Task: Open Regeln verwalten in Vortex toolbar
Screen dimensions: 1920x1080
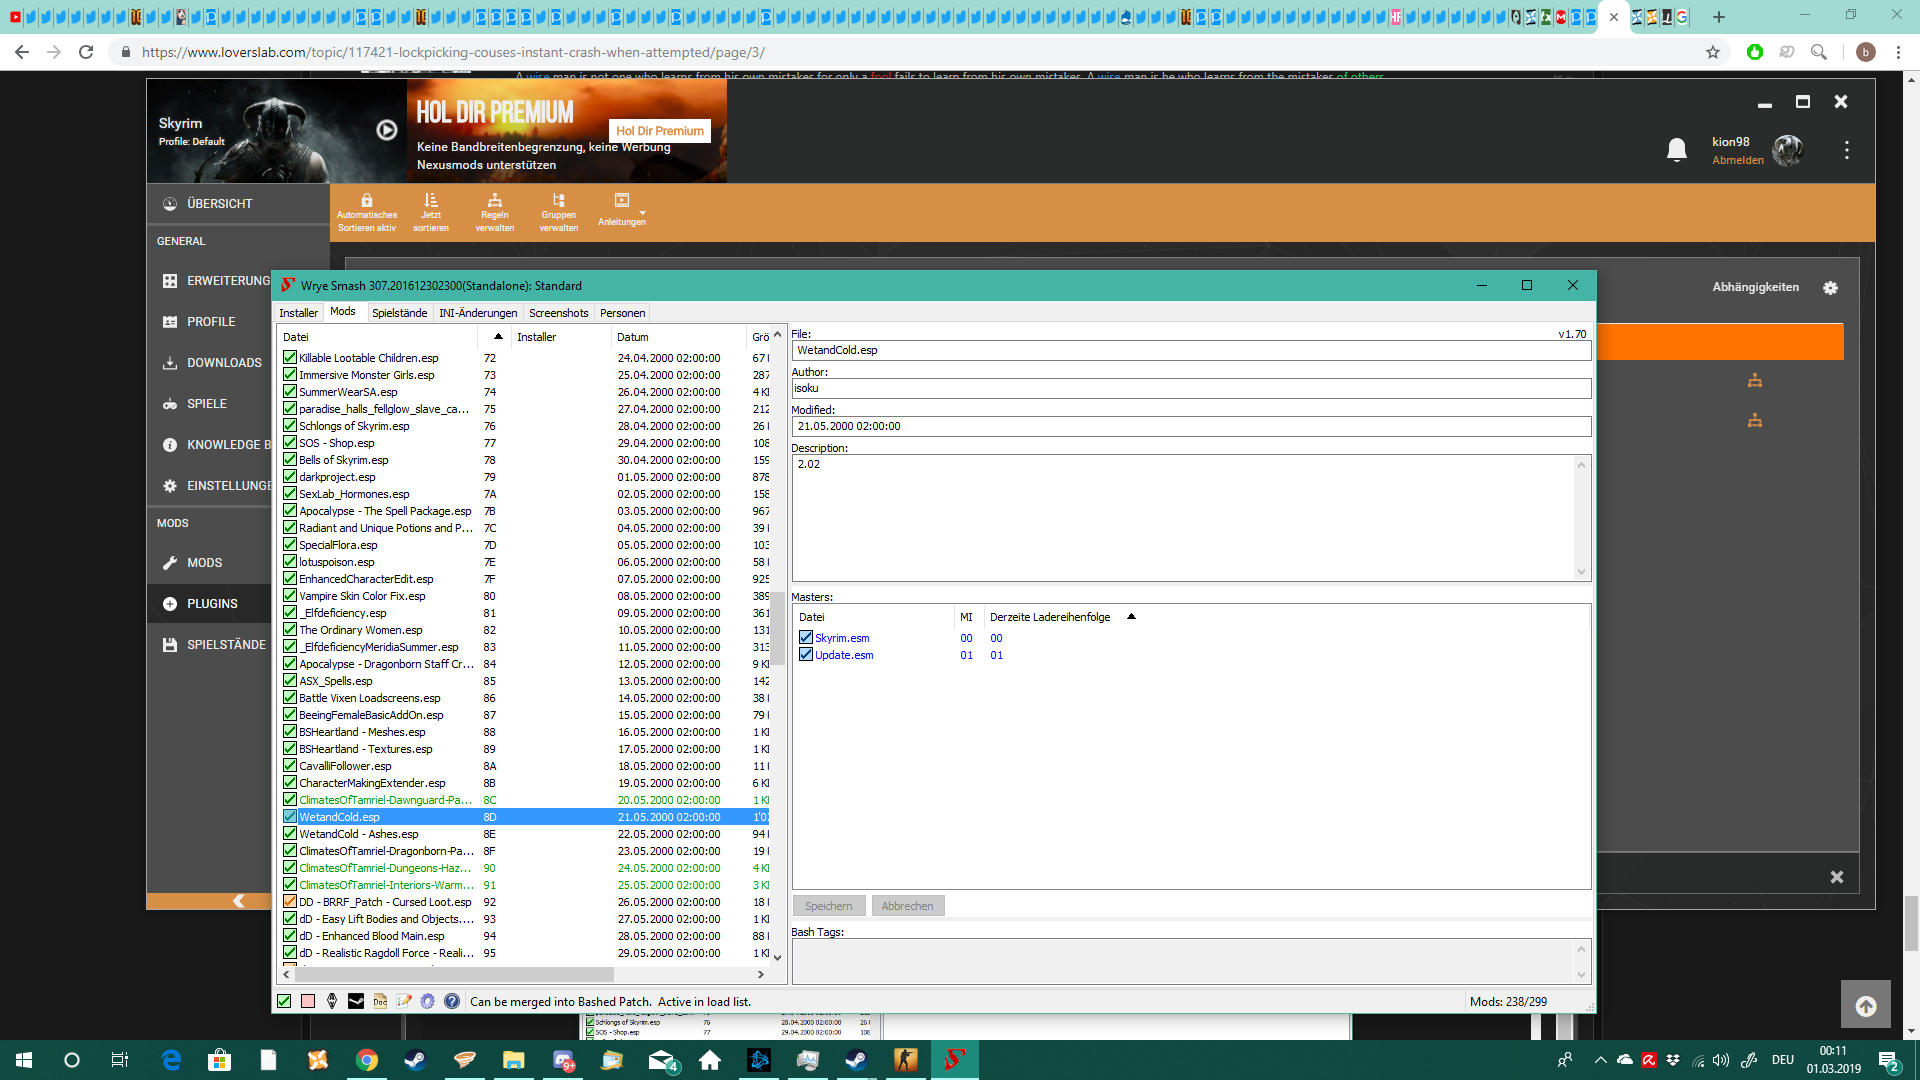Action: point(495,212)
